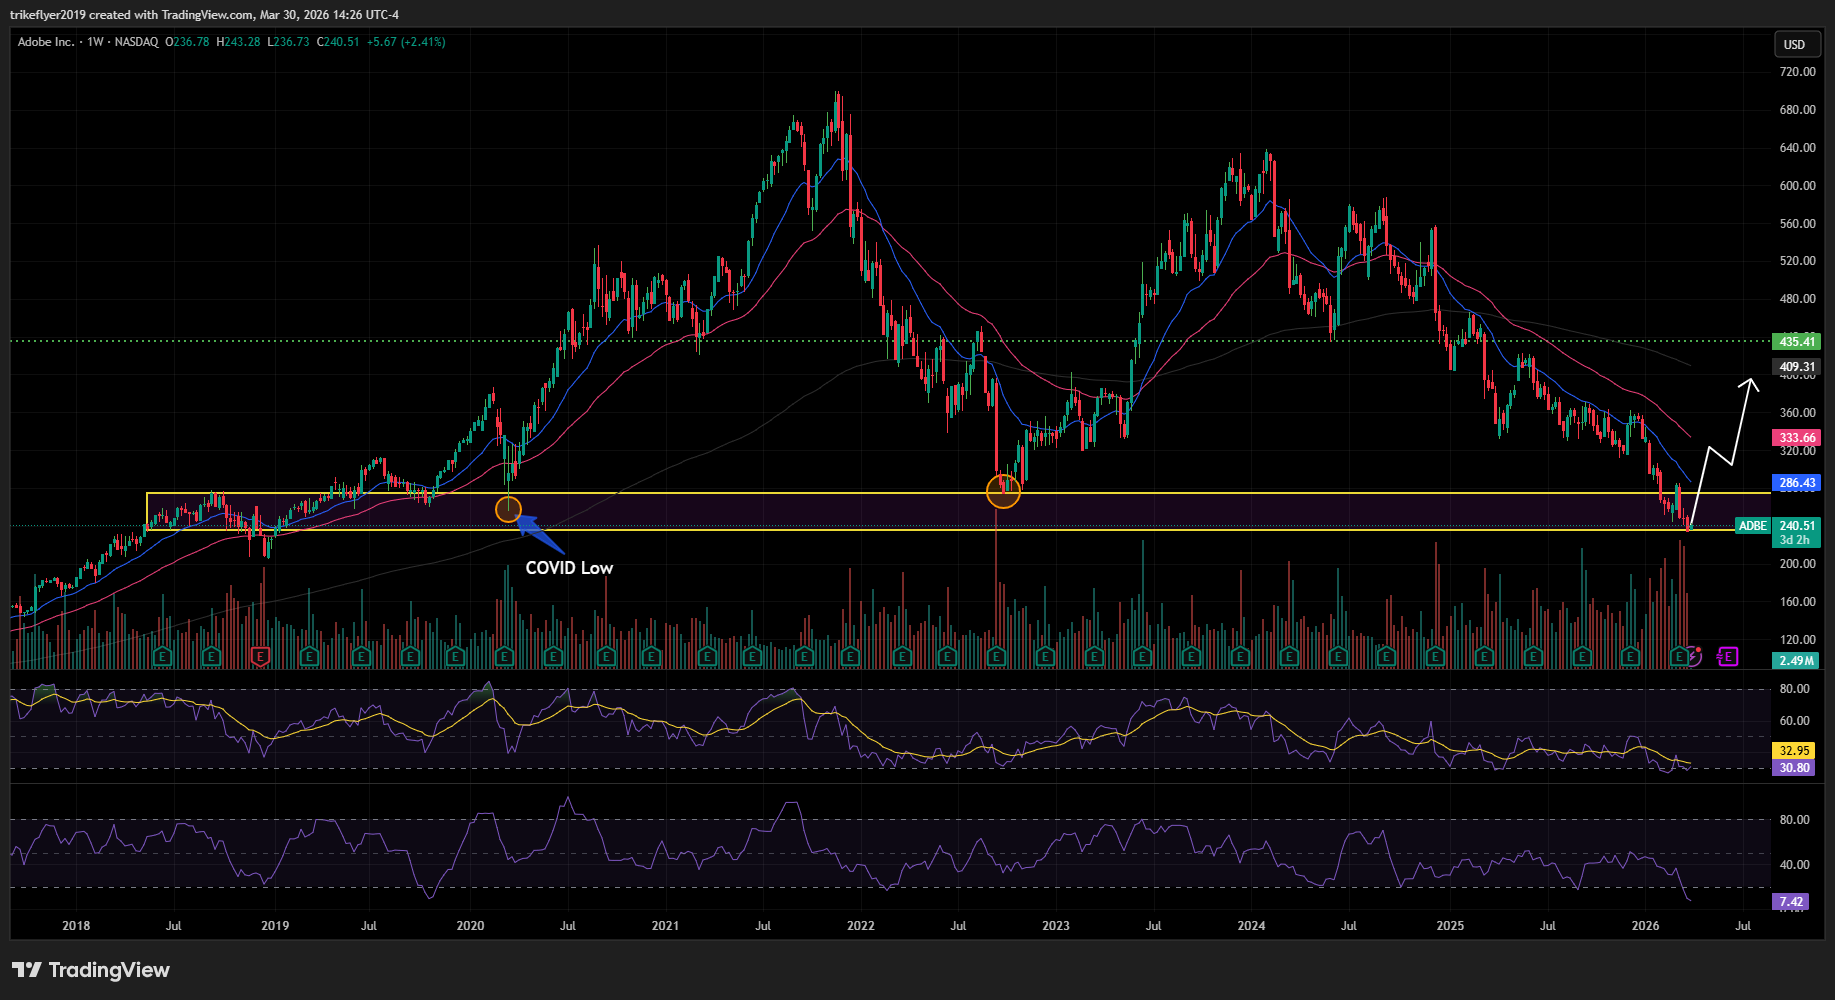Click the 720.00 price scale label

tap(1797, 72)
